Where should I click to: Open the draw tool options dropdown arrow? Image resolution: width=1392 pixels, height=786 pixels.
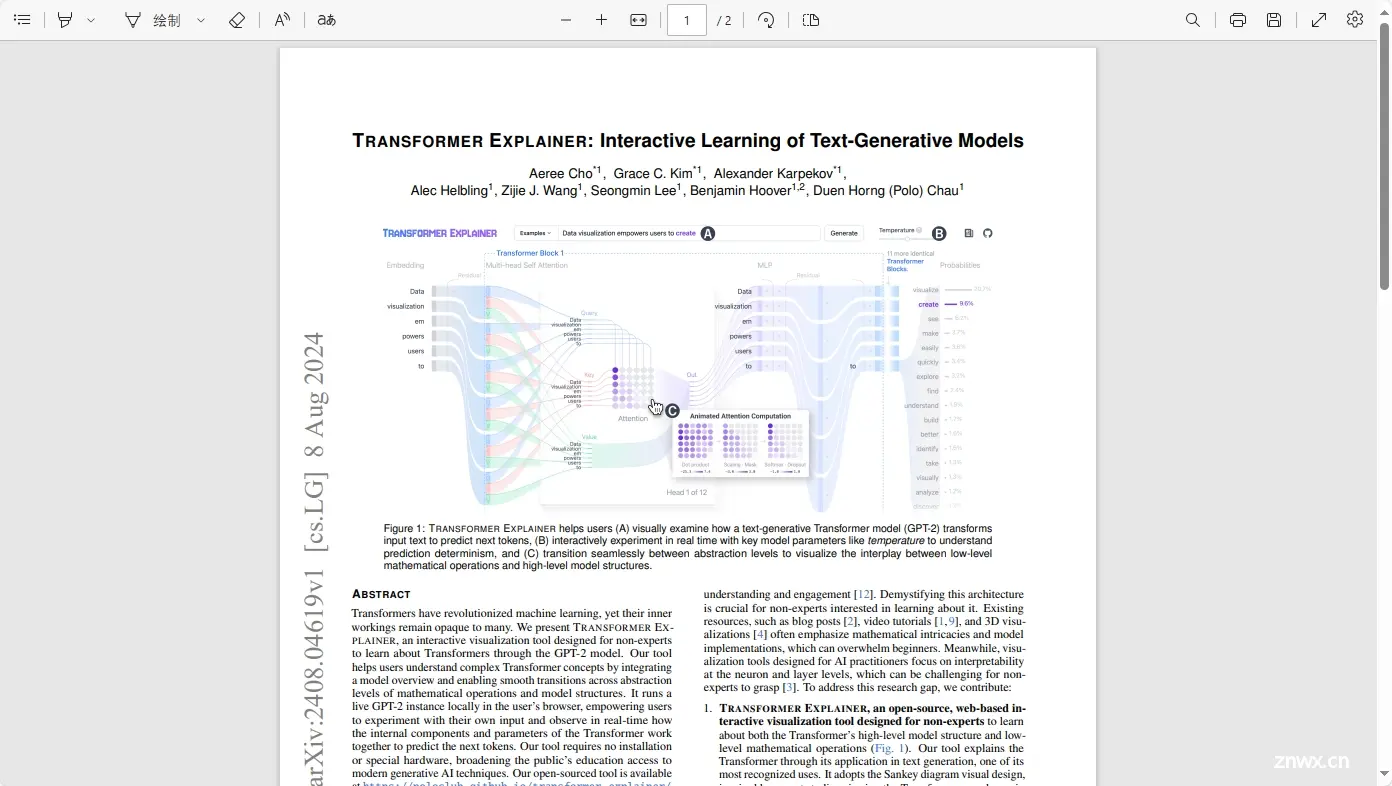pos(201,20)
